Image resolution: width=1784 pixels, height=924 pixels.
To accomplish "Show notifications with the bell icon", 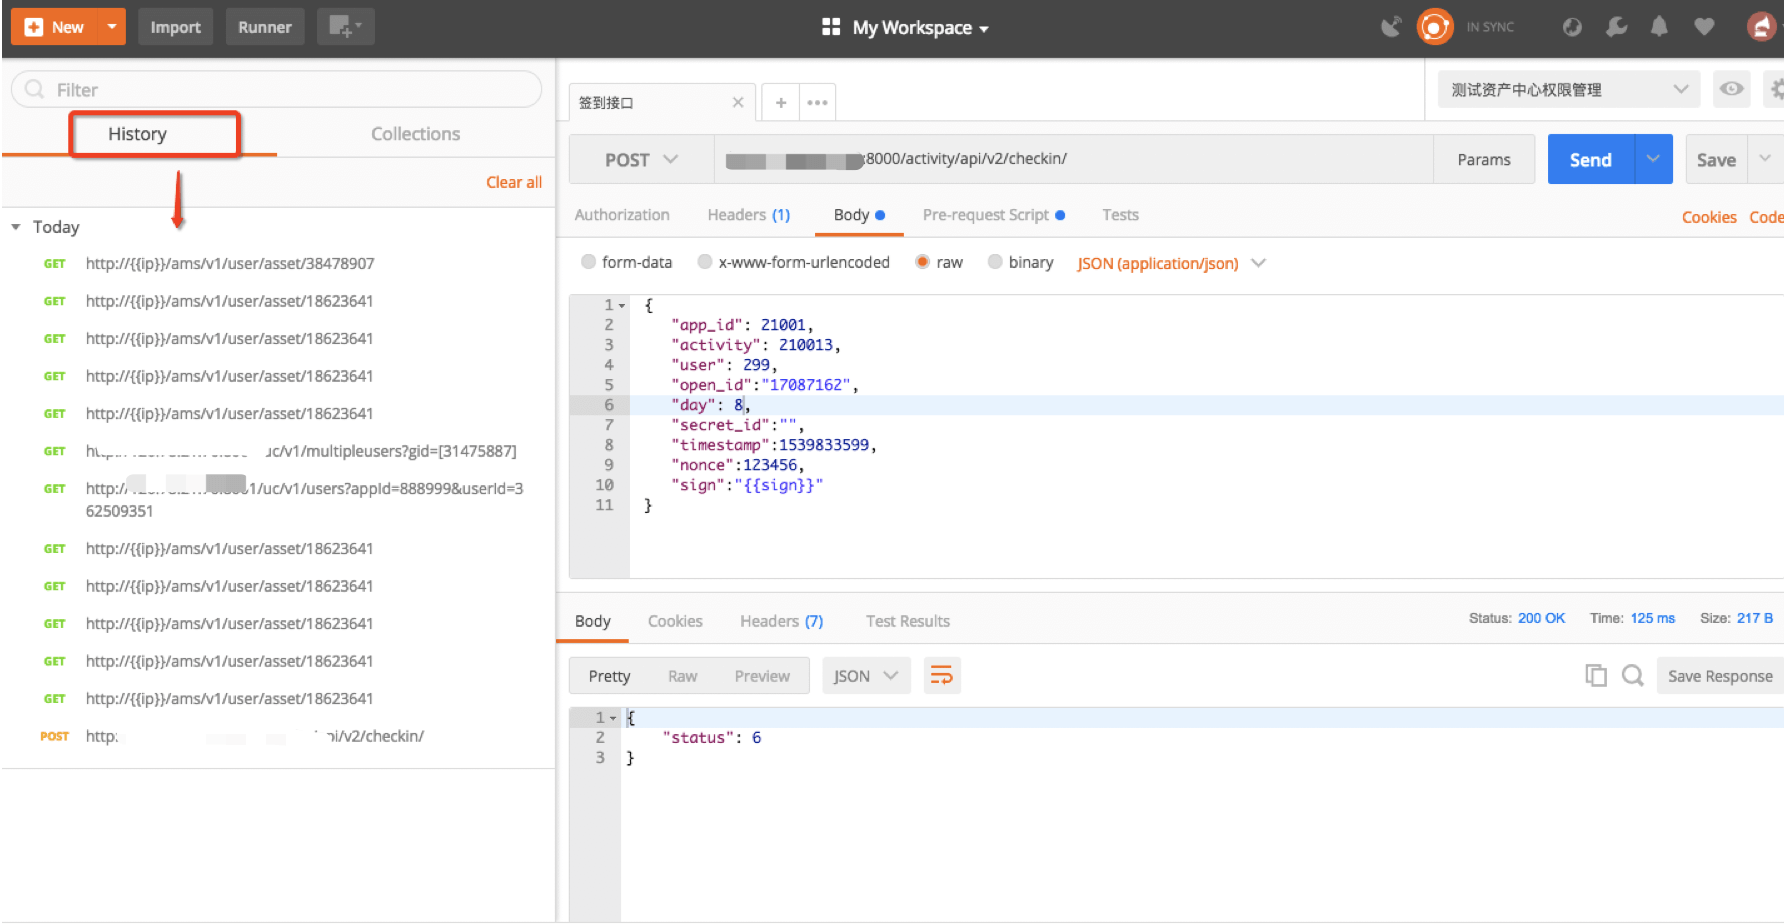I will pyautogui.click(x=1659, y=27).
